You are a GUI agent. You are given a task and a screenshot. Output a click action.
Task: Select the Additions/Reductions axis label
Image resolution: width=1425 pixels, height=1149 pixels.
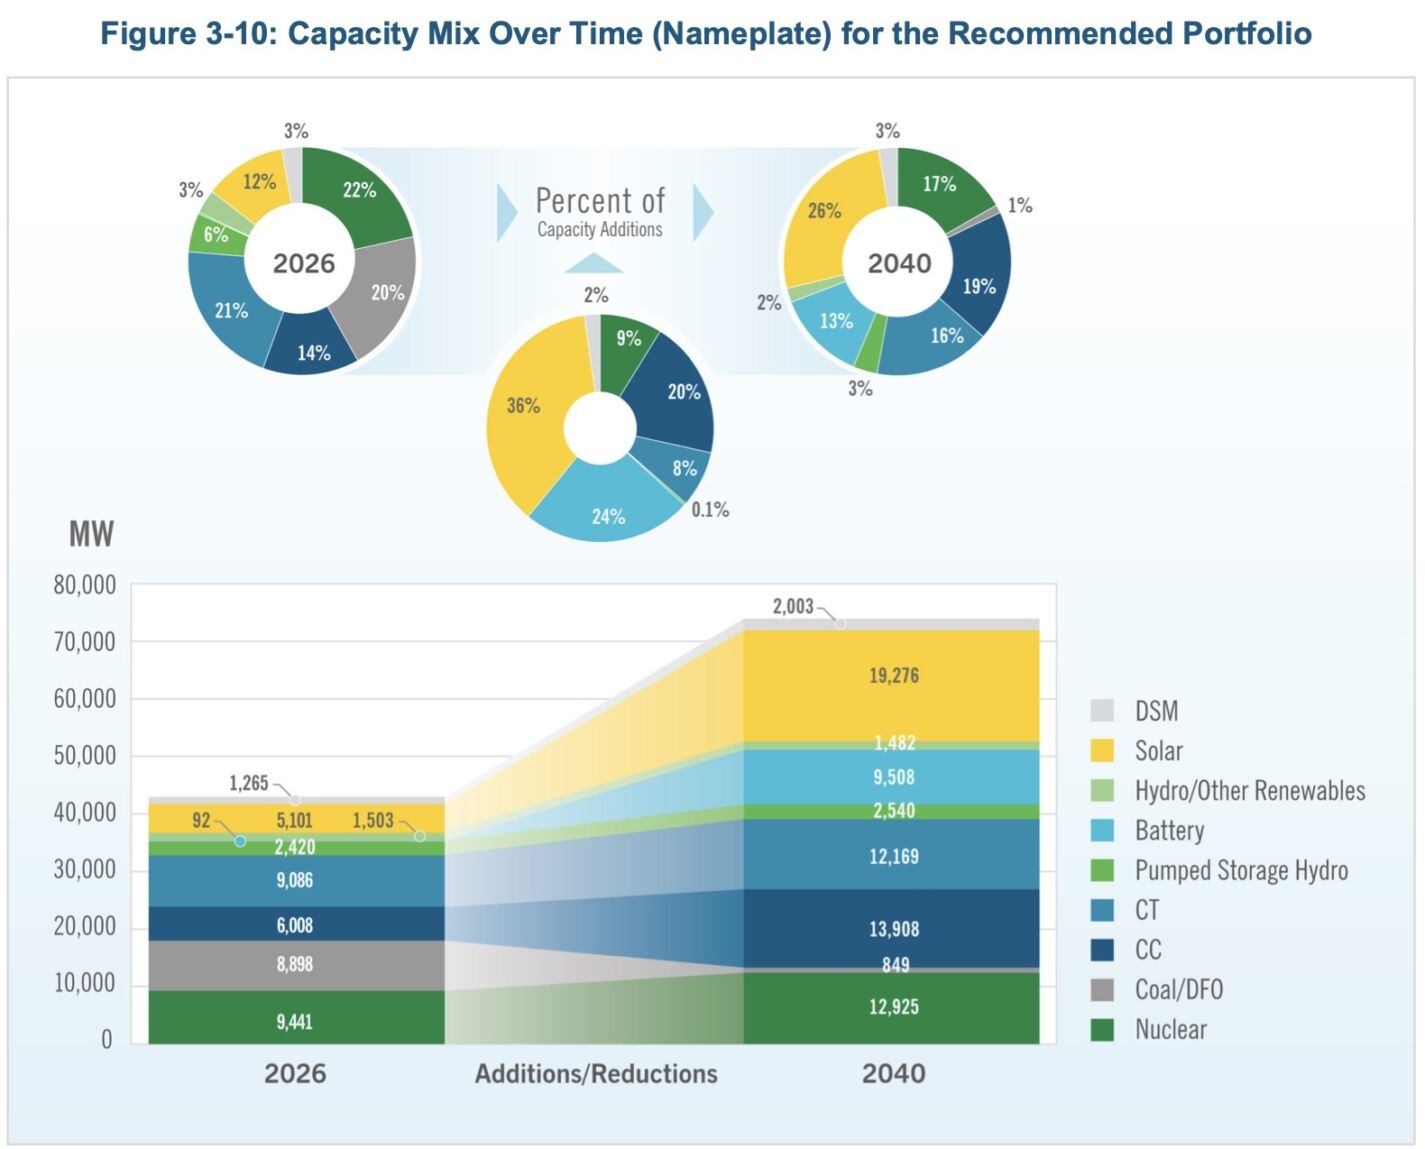[596, 1074]
